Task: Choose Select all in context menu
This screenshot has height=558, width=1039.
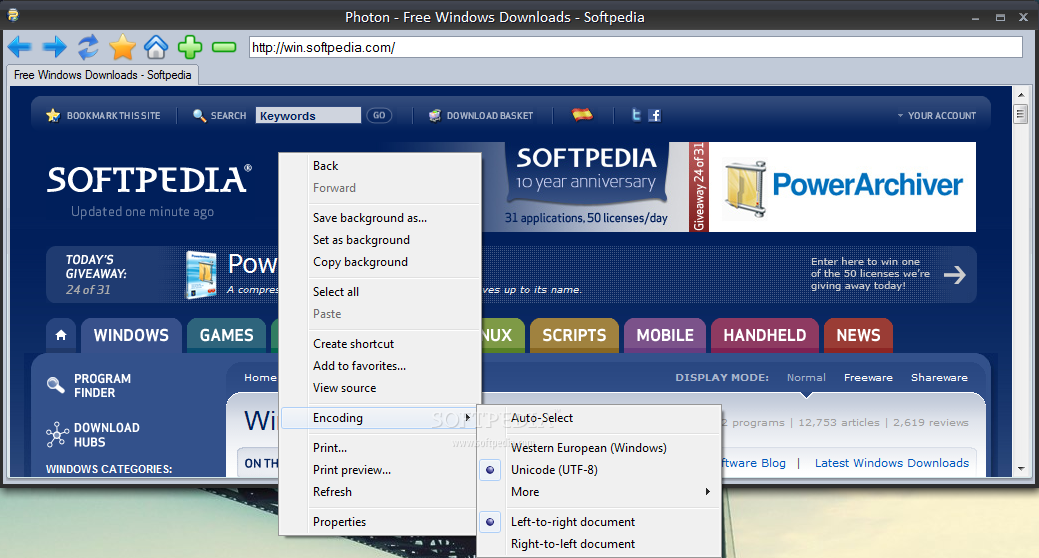Action: coord(380,292)
